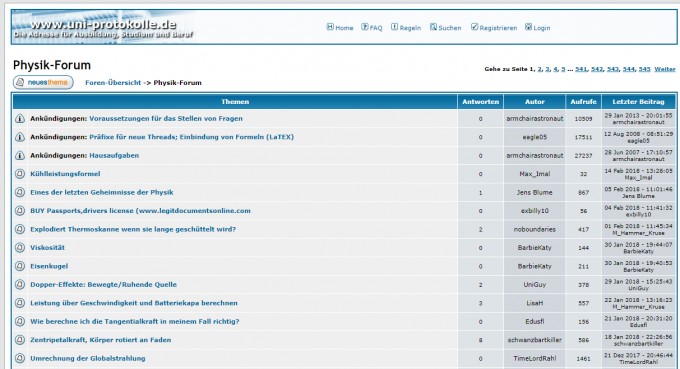Click author TimeLordRahl in Autor column

point(534,358)
